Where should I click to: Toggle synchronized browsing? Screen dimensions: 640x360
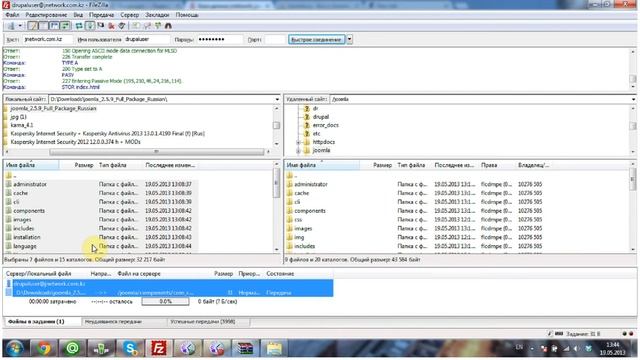click(x=158, y=26)
